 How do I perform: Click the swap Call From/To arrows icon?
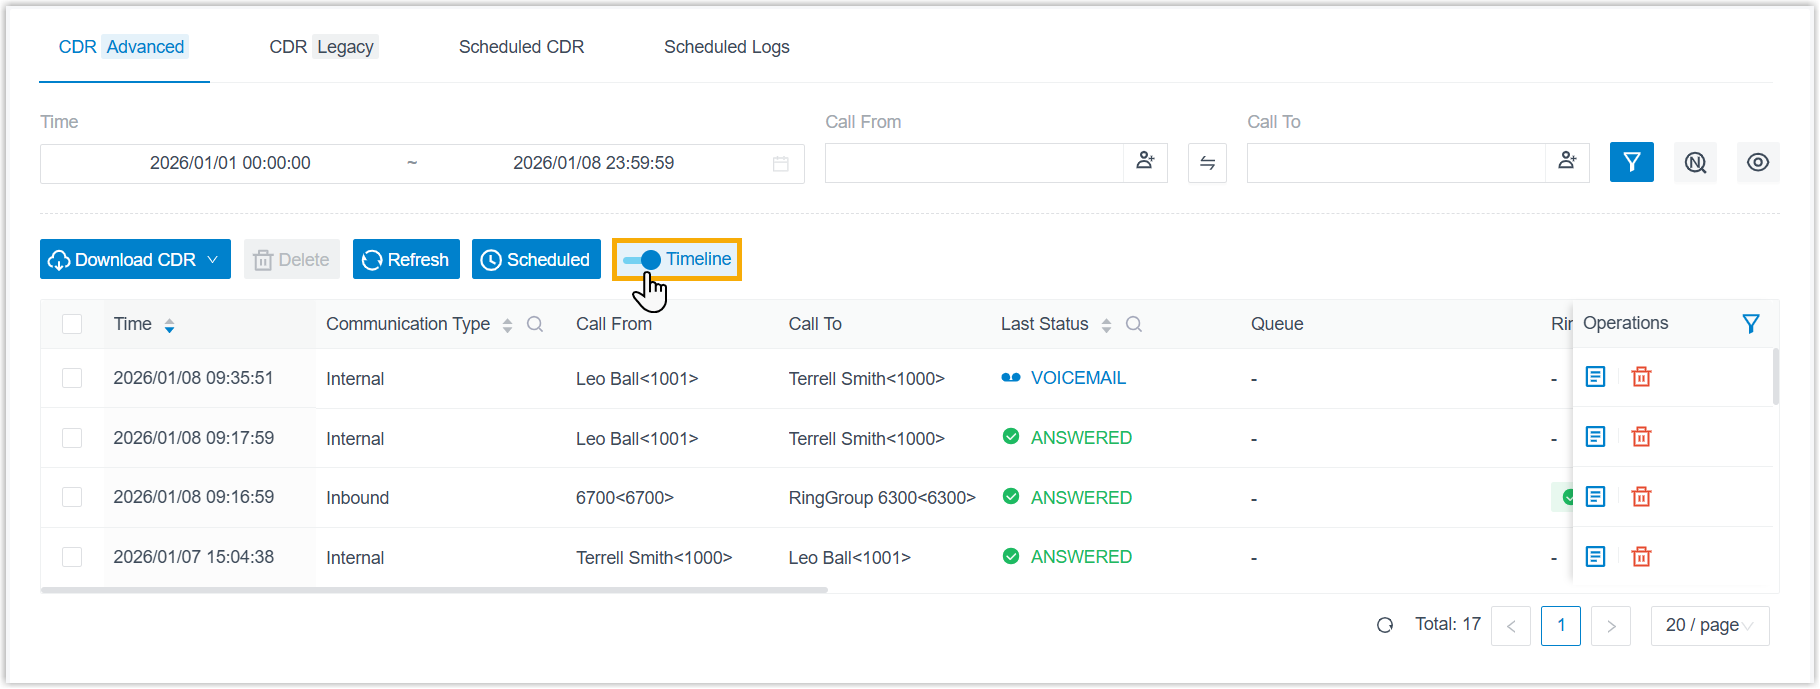coord(1207,163)
